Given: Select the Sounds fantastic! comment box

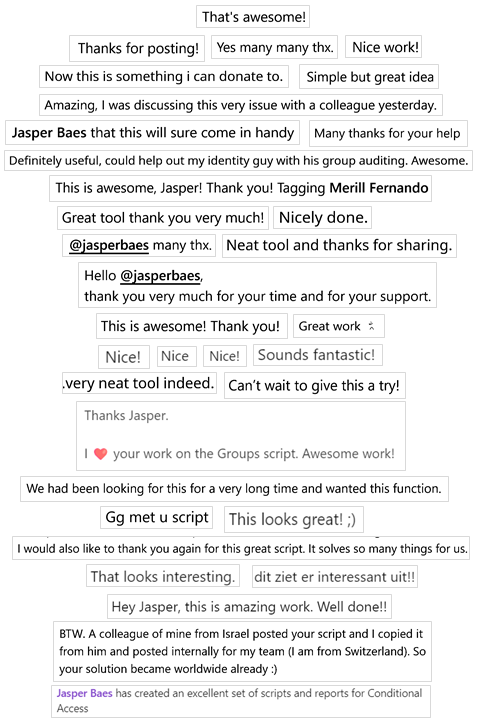Looking at the screenshot, I should click(318, 355).
